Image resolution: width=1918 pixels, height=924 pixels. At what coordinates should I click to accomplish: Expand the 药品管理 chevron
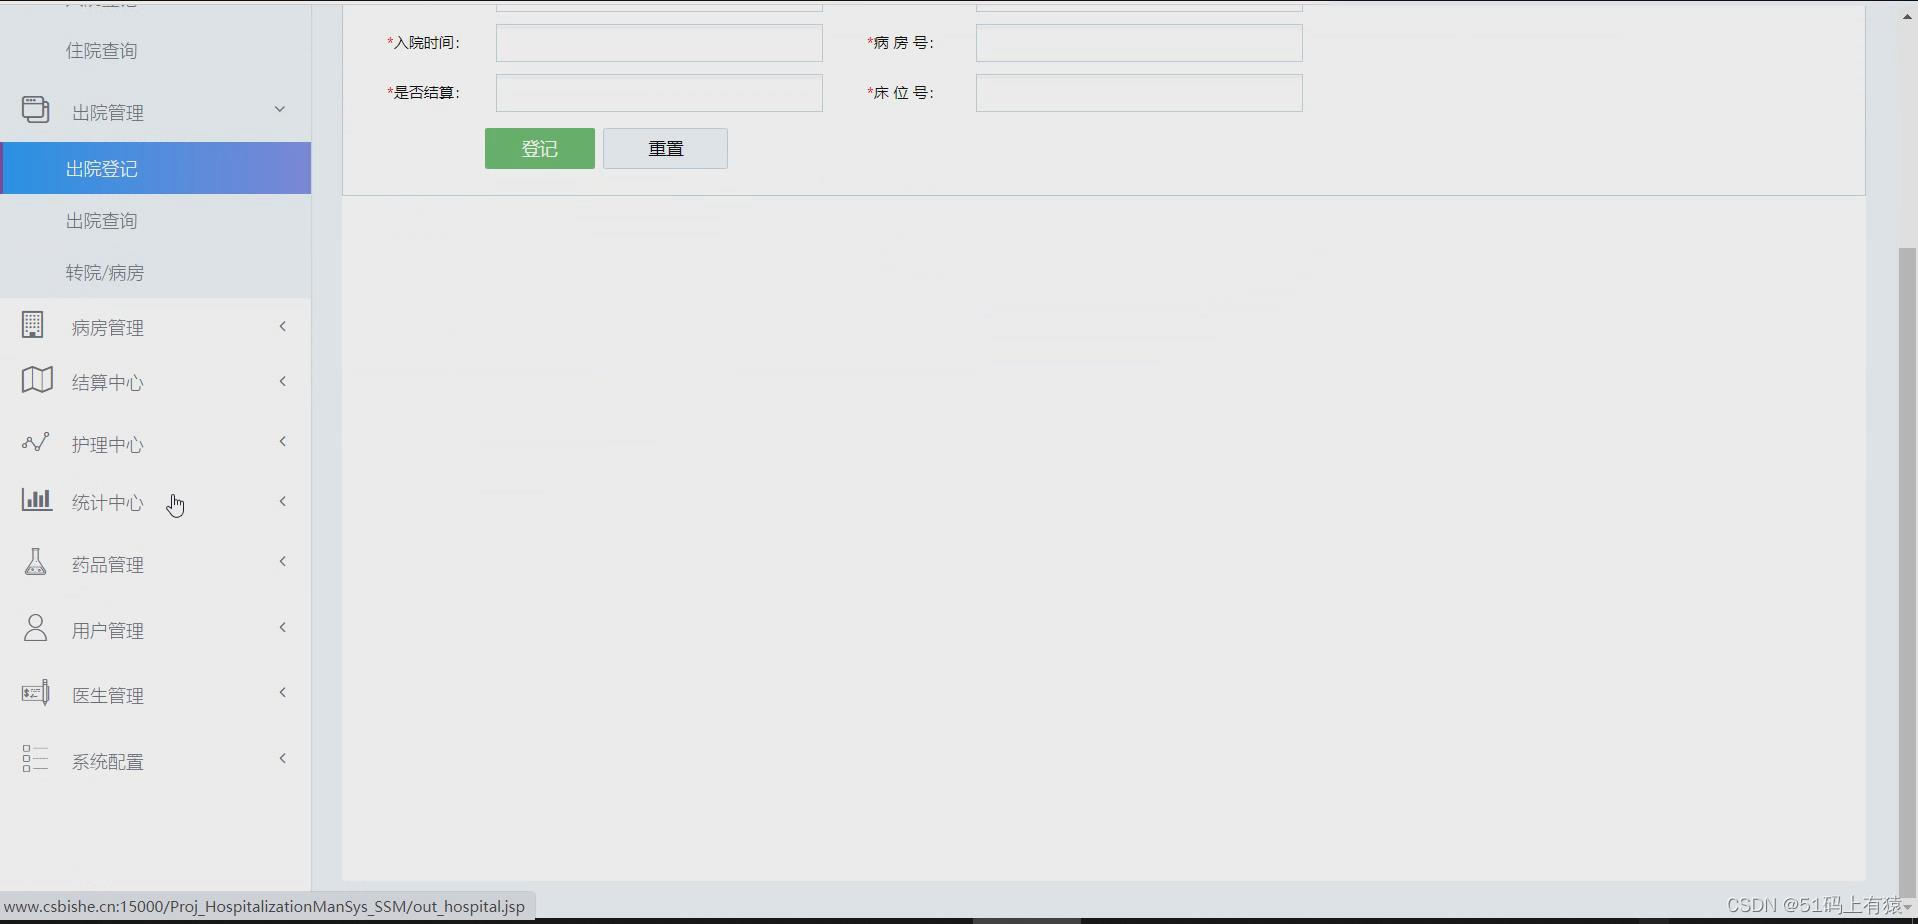click(x=283, y=561)
